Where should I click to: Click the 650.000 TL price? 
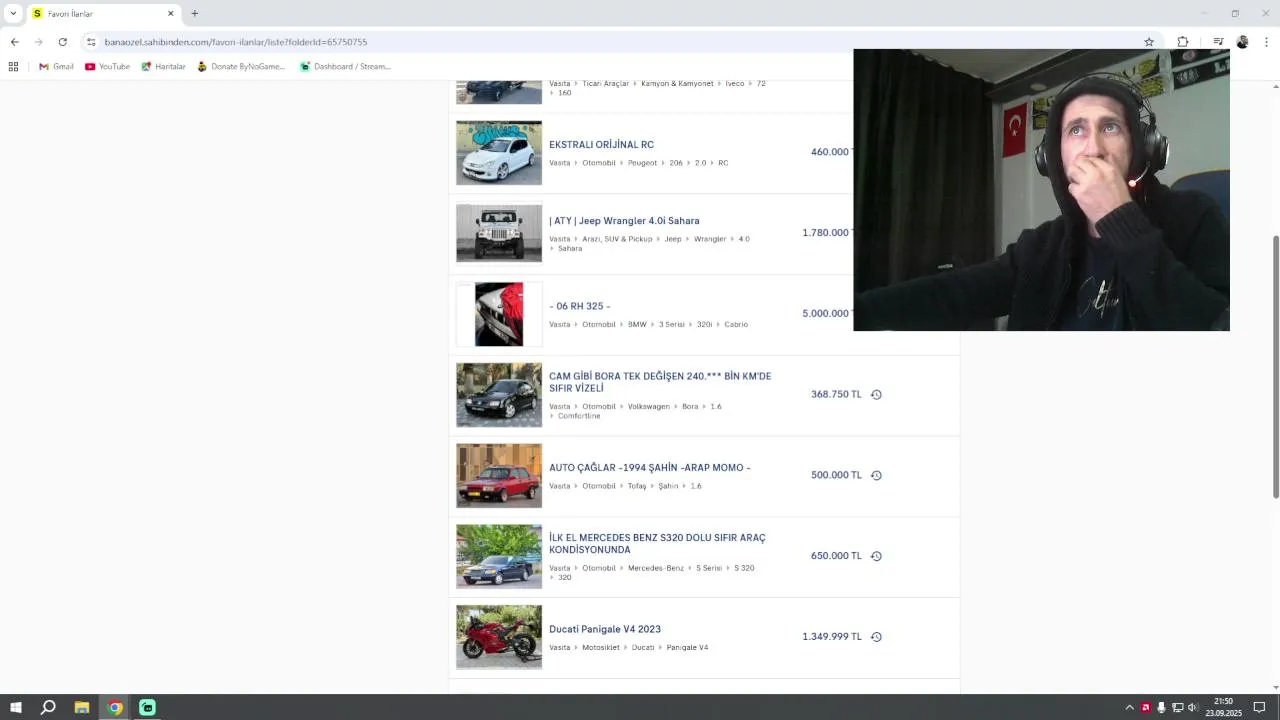click(x=836, y=556)
